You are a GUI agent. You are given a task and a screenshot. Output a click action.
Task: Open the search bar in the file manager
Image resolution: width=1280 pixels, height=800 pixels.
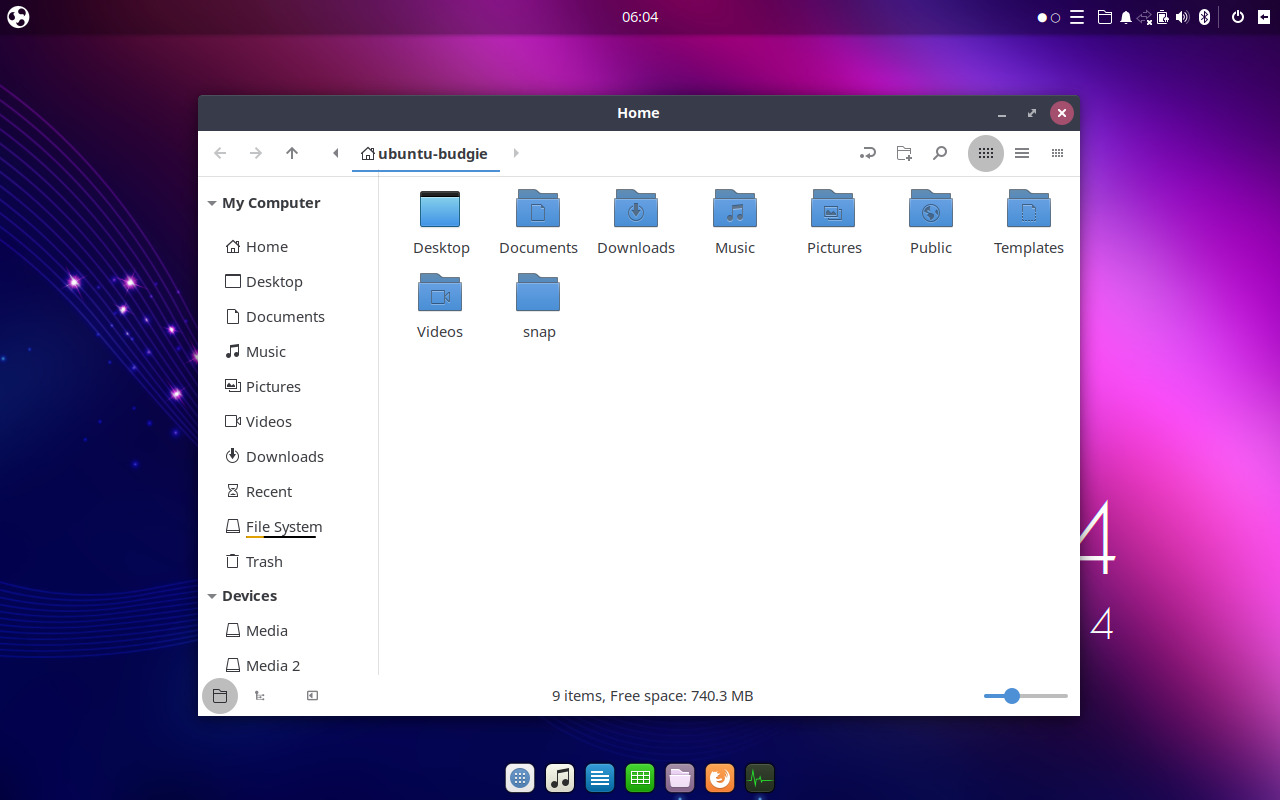940,153
